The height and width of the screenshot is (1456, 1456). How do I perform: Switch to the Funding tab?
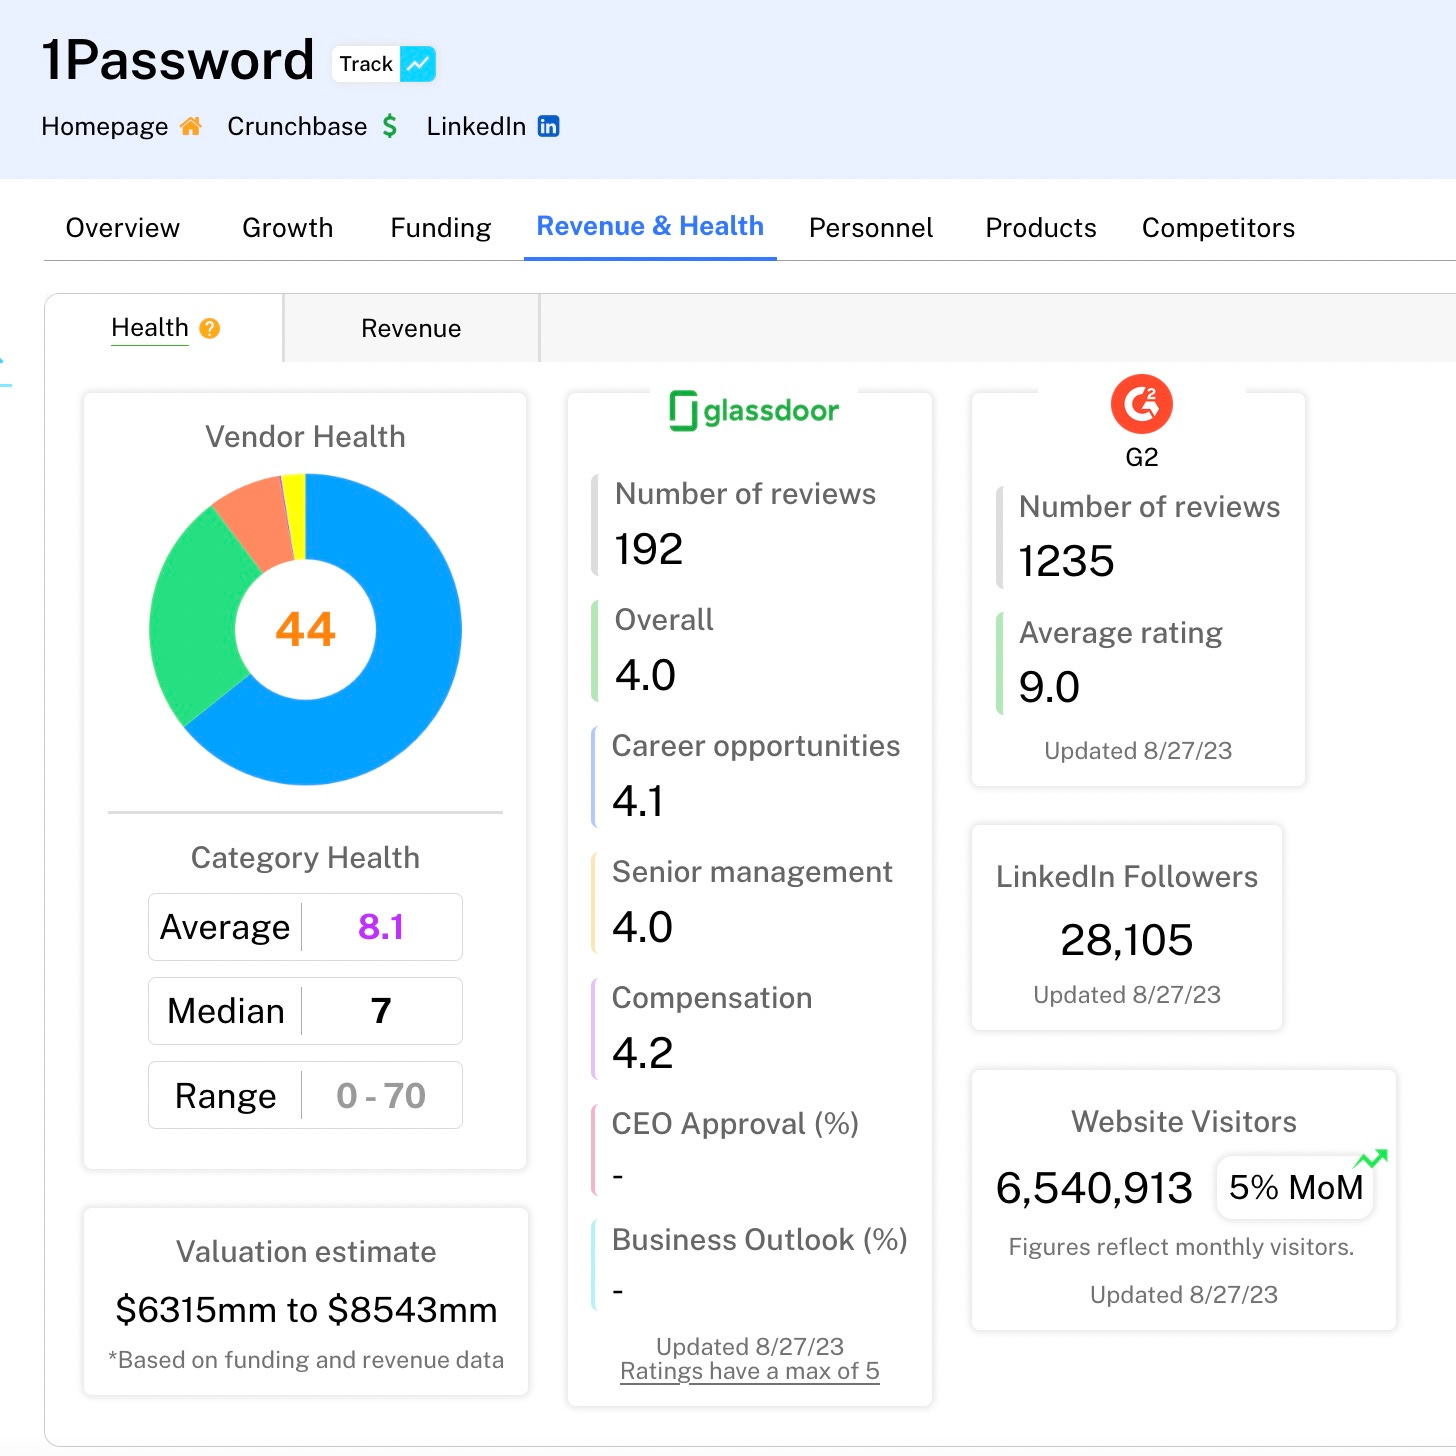(x=441, y=228)
